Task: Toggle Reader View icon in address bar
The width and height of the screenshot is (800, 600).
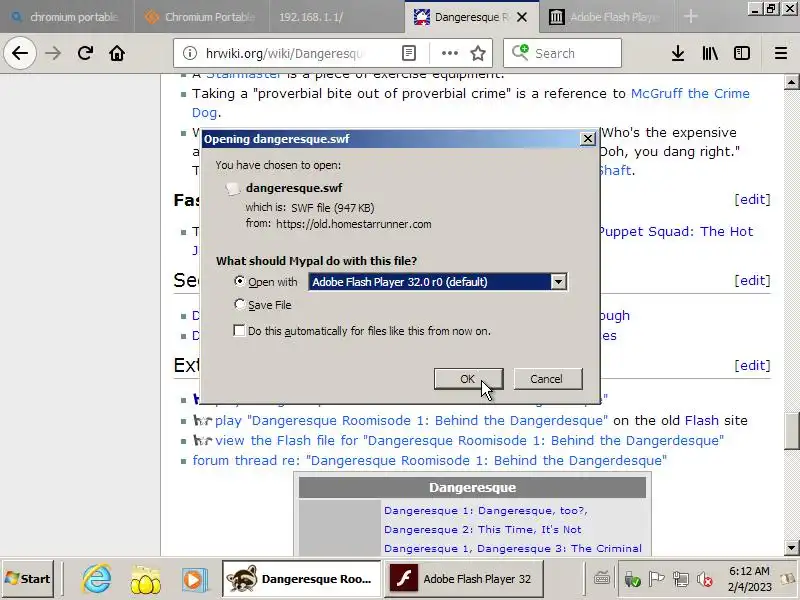Action: [x=409, y=53]
